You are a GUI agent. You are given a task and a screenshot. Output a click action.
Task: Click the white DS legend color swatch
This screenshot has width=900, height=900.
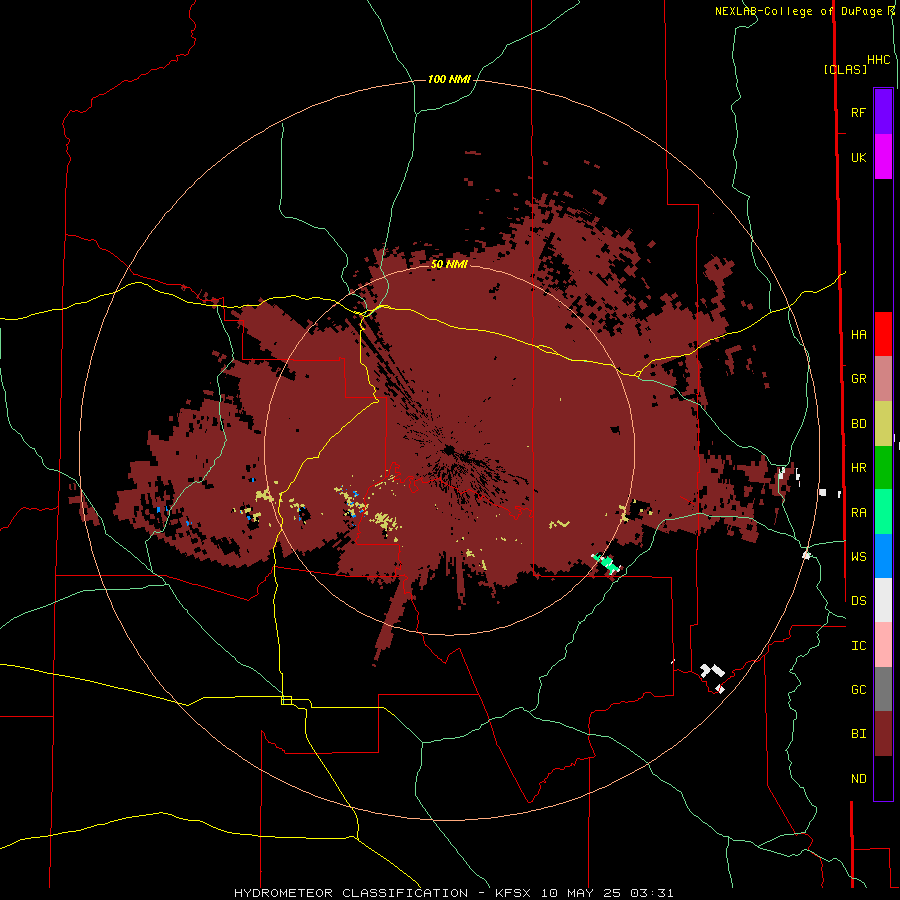click(883, 600)
